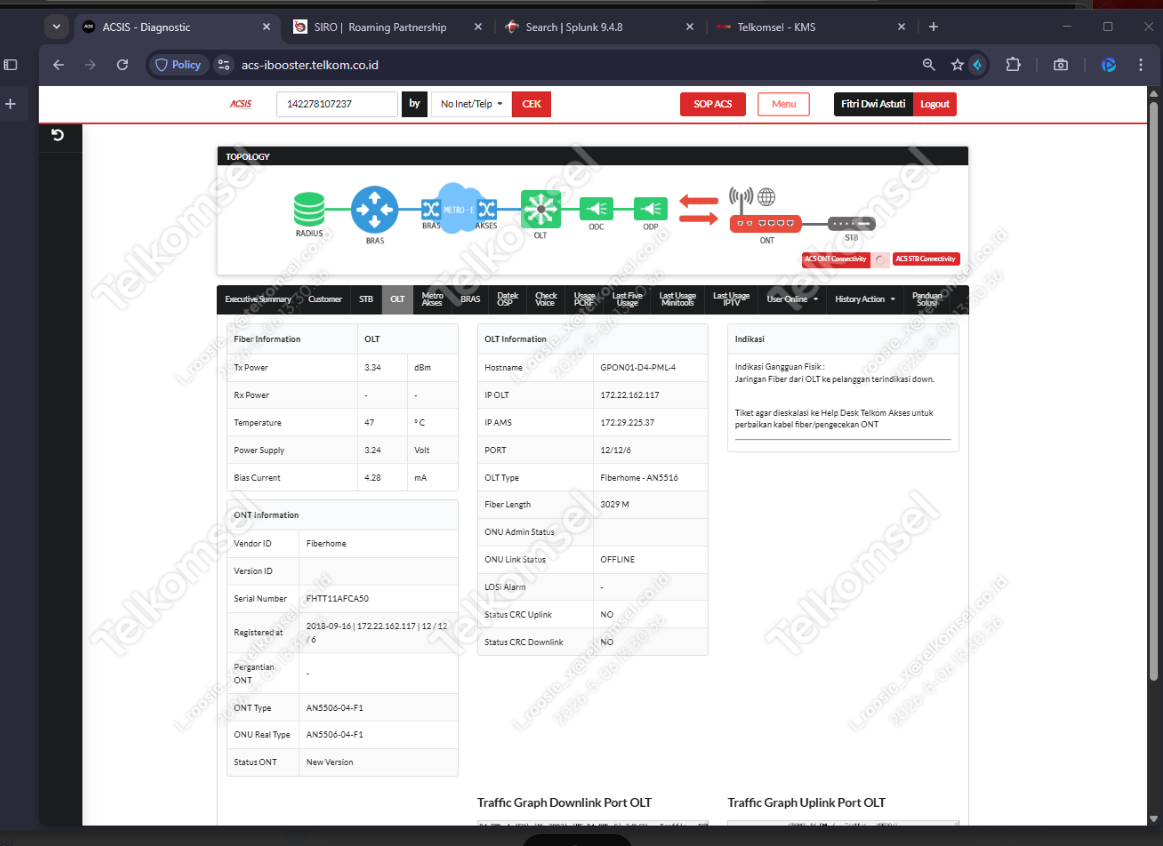Open the Datek OSP tab
This screenshot has height=846, width=1163.
click(x=507, y=300)
